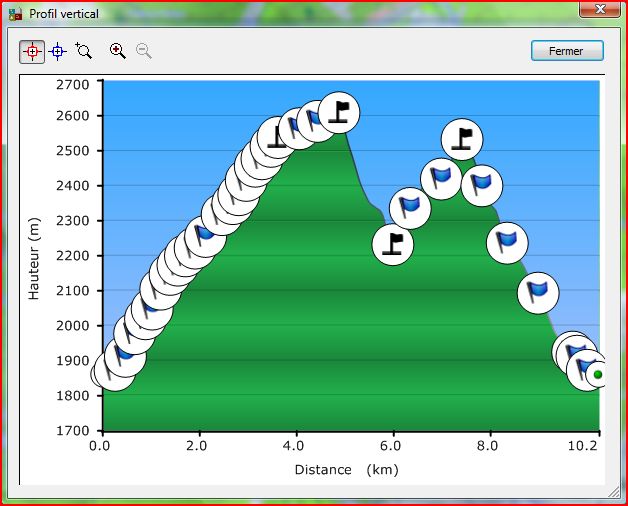Click the blue flag marker near 8.4 km
This screenshot has height=506, width=628.
508,241
